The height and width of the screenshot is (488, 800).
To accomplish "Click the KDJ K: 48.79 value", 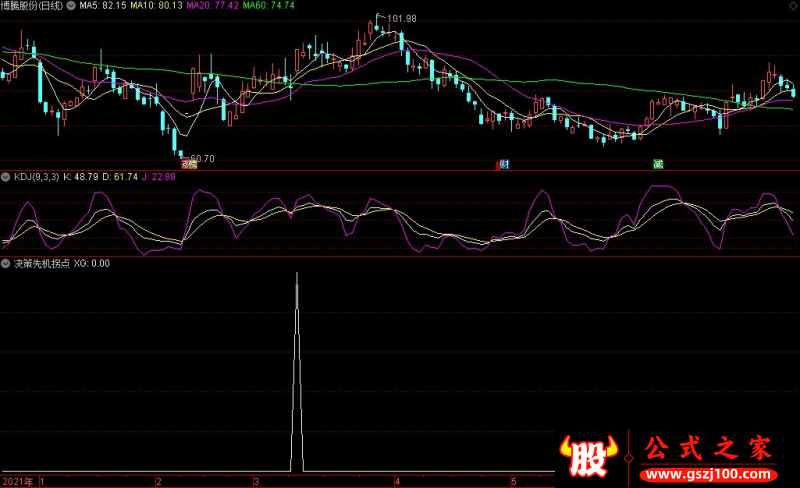I will click(81, 177).
